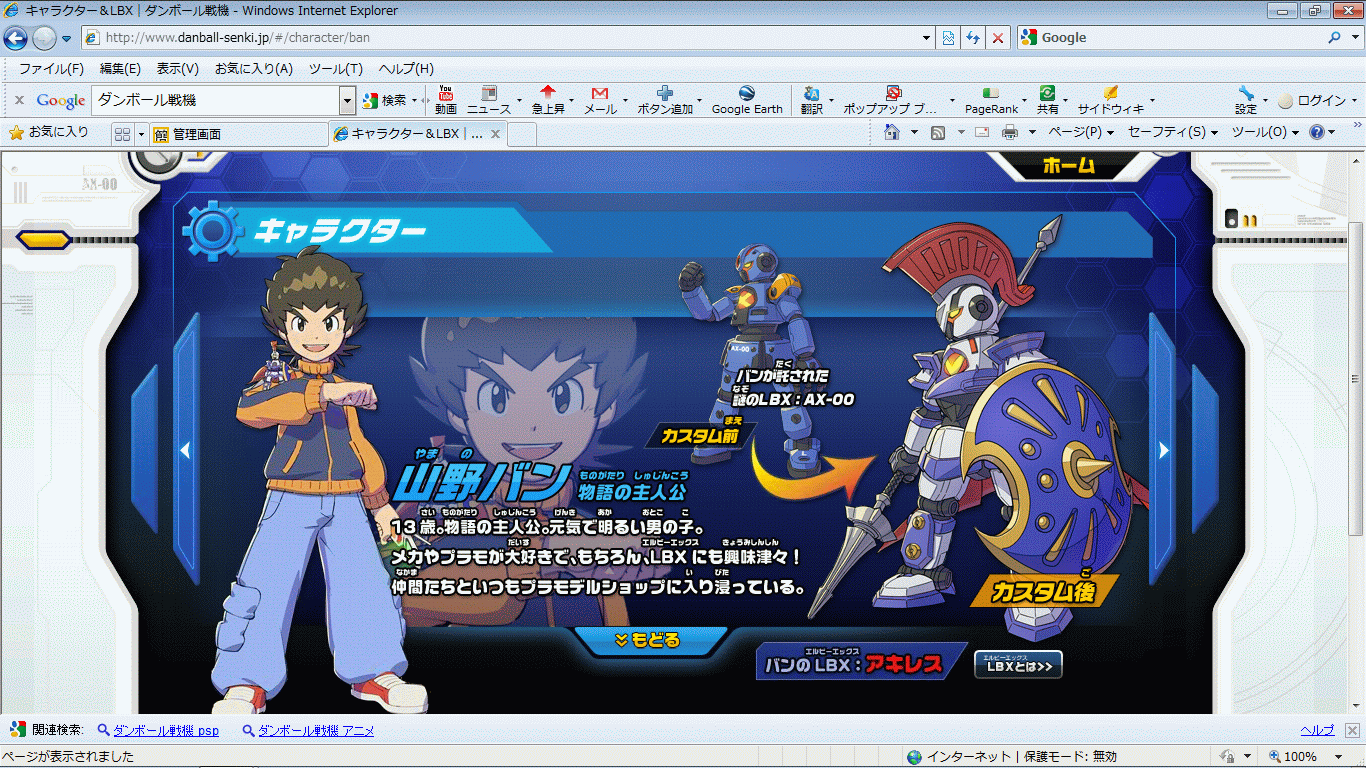Open the ツール(T) menu
The width and height of the screenshot is (1366, 768).
(335, 69)
